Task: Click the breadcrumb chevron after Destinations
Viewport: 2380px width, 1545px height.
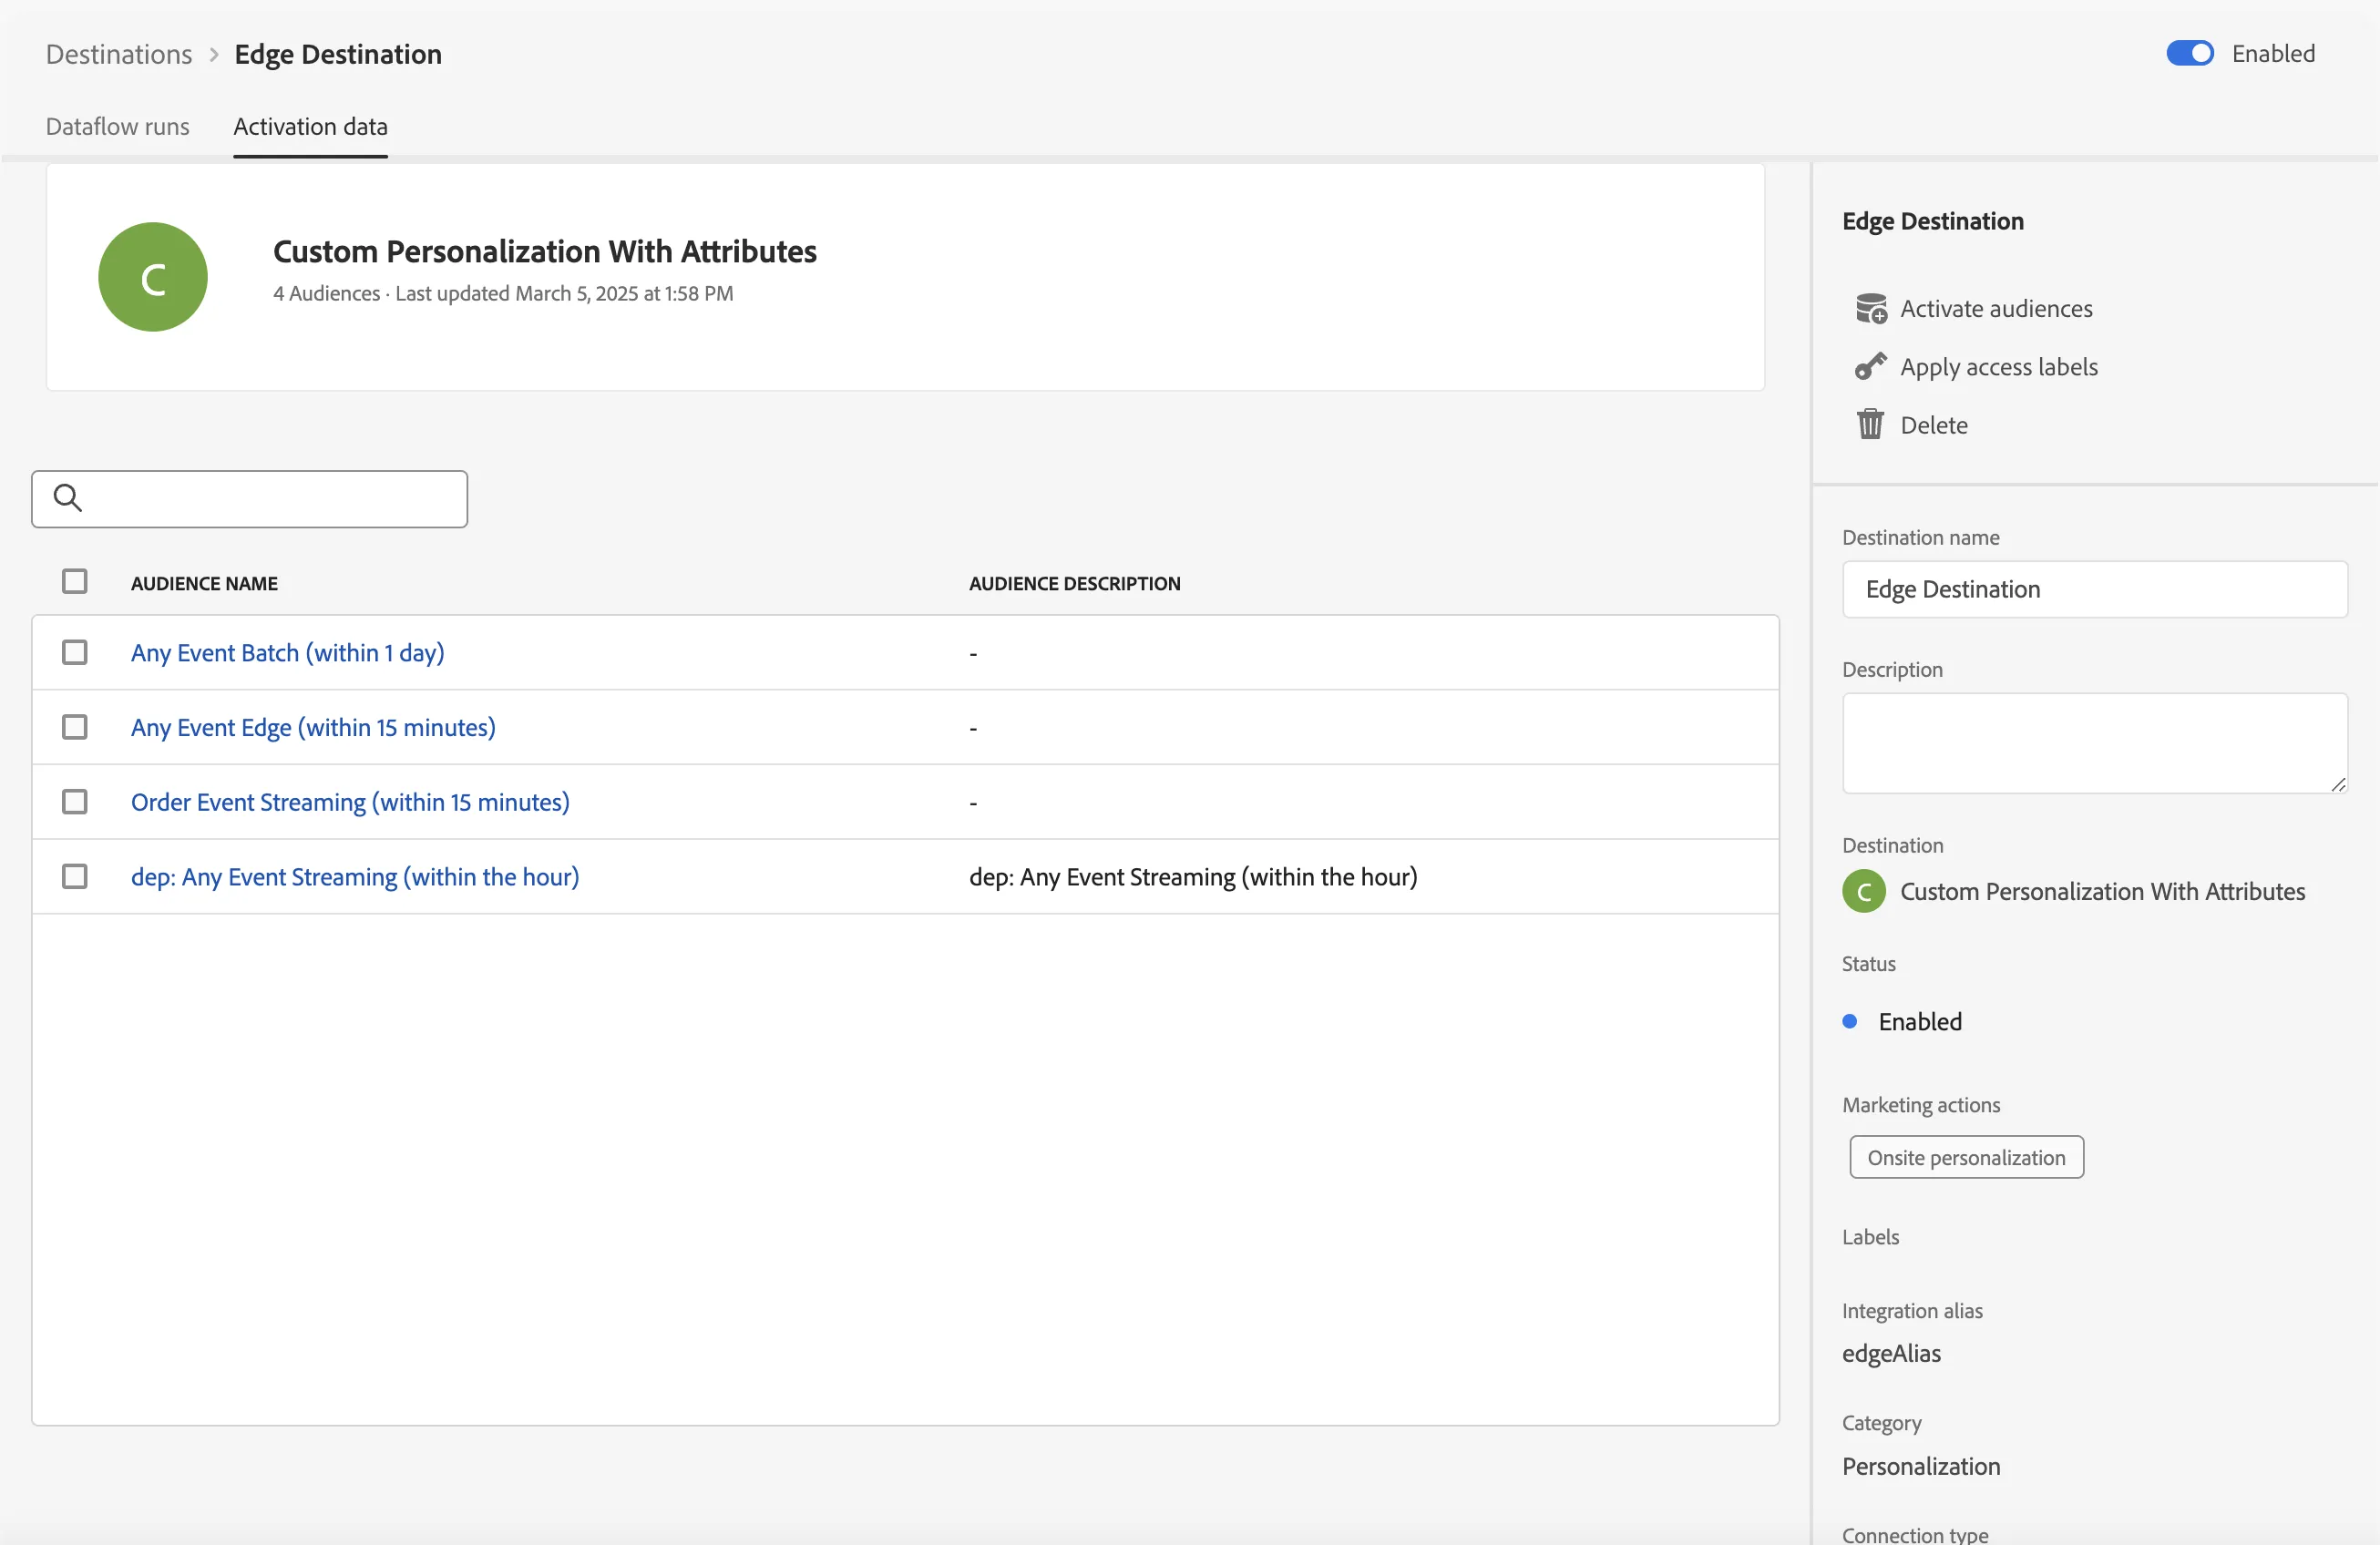Action: (x=214, y=55)
